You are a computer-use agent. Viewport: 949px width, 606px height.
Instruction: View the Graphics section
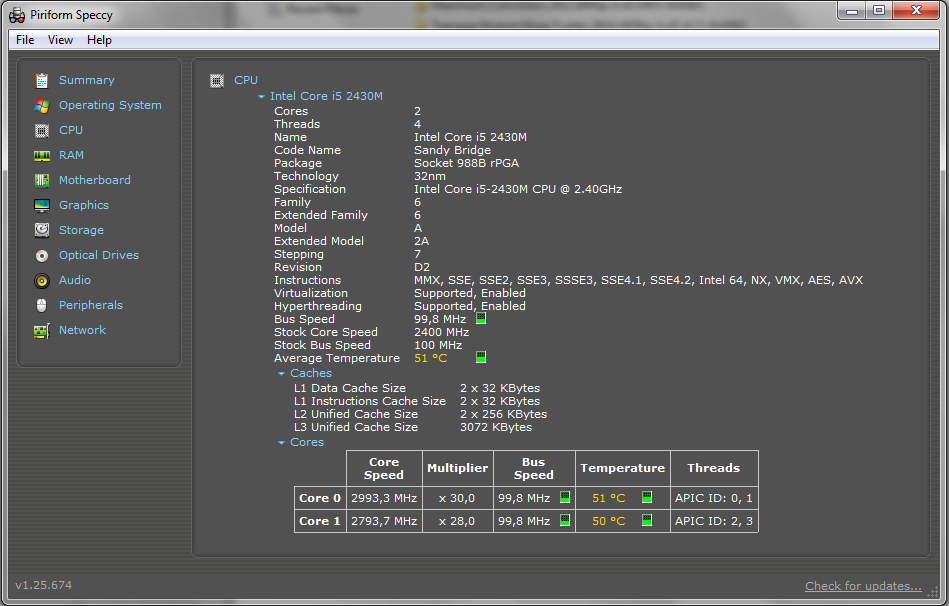(x=84, y=205)
